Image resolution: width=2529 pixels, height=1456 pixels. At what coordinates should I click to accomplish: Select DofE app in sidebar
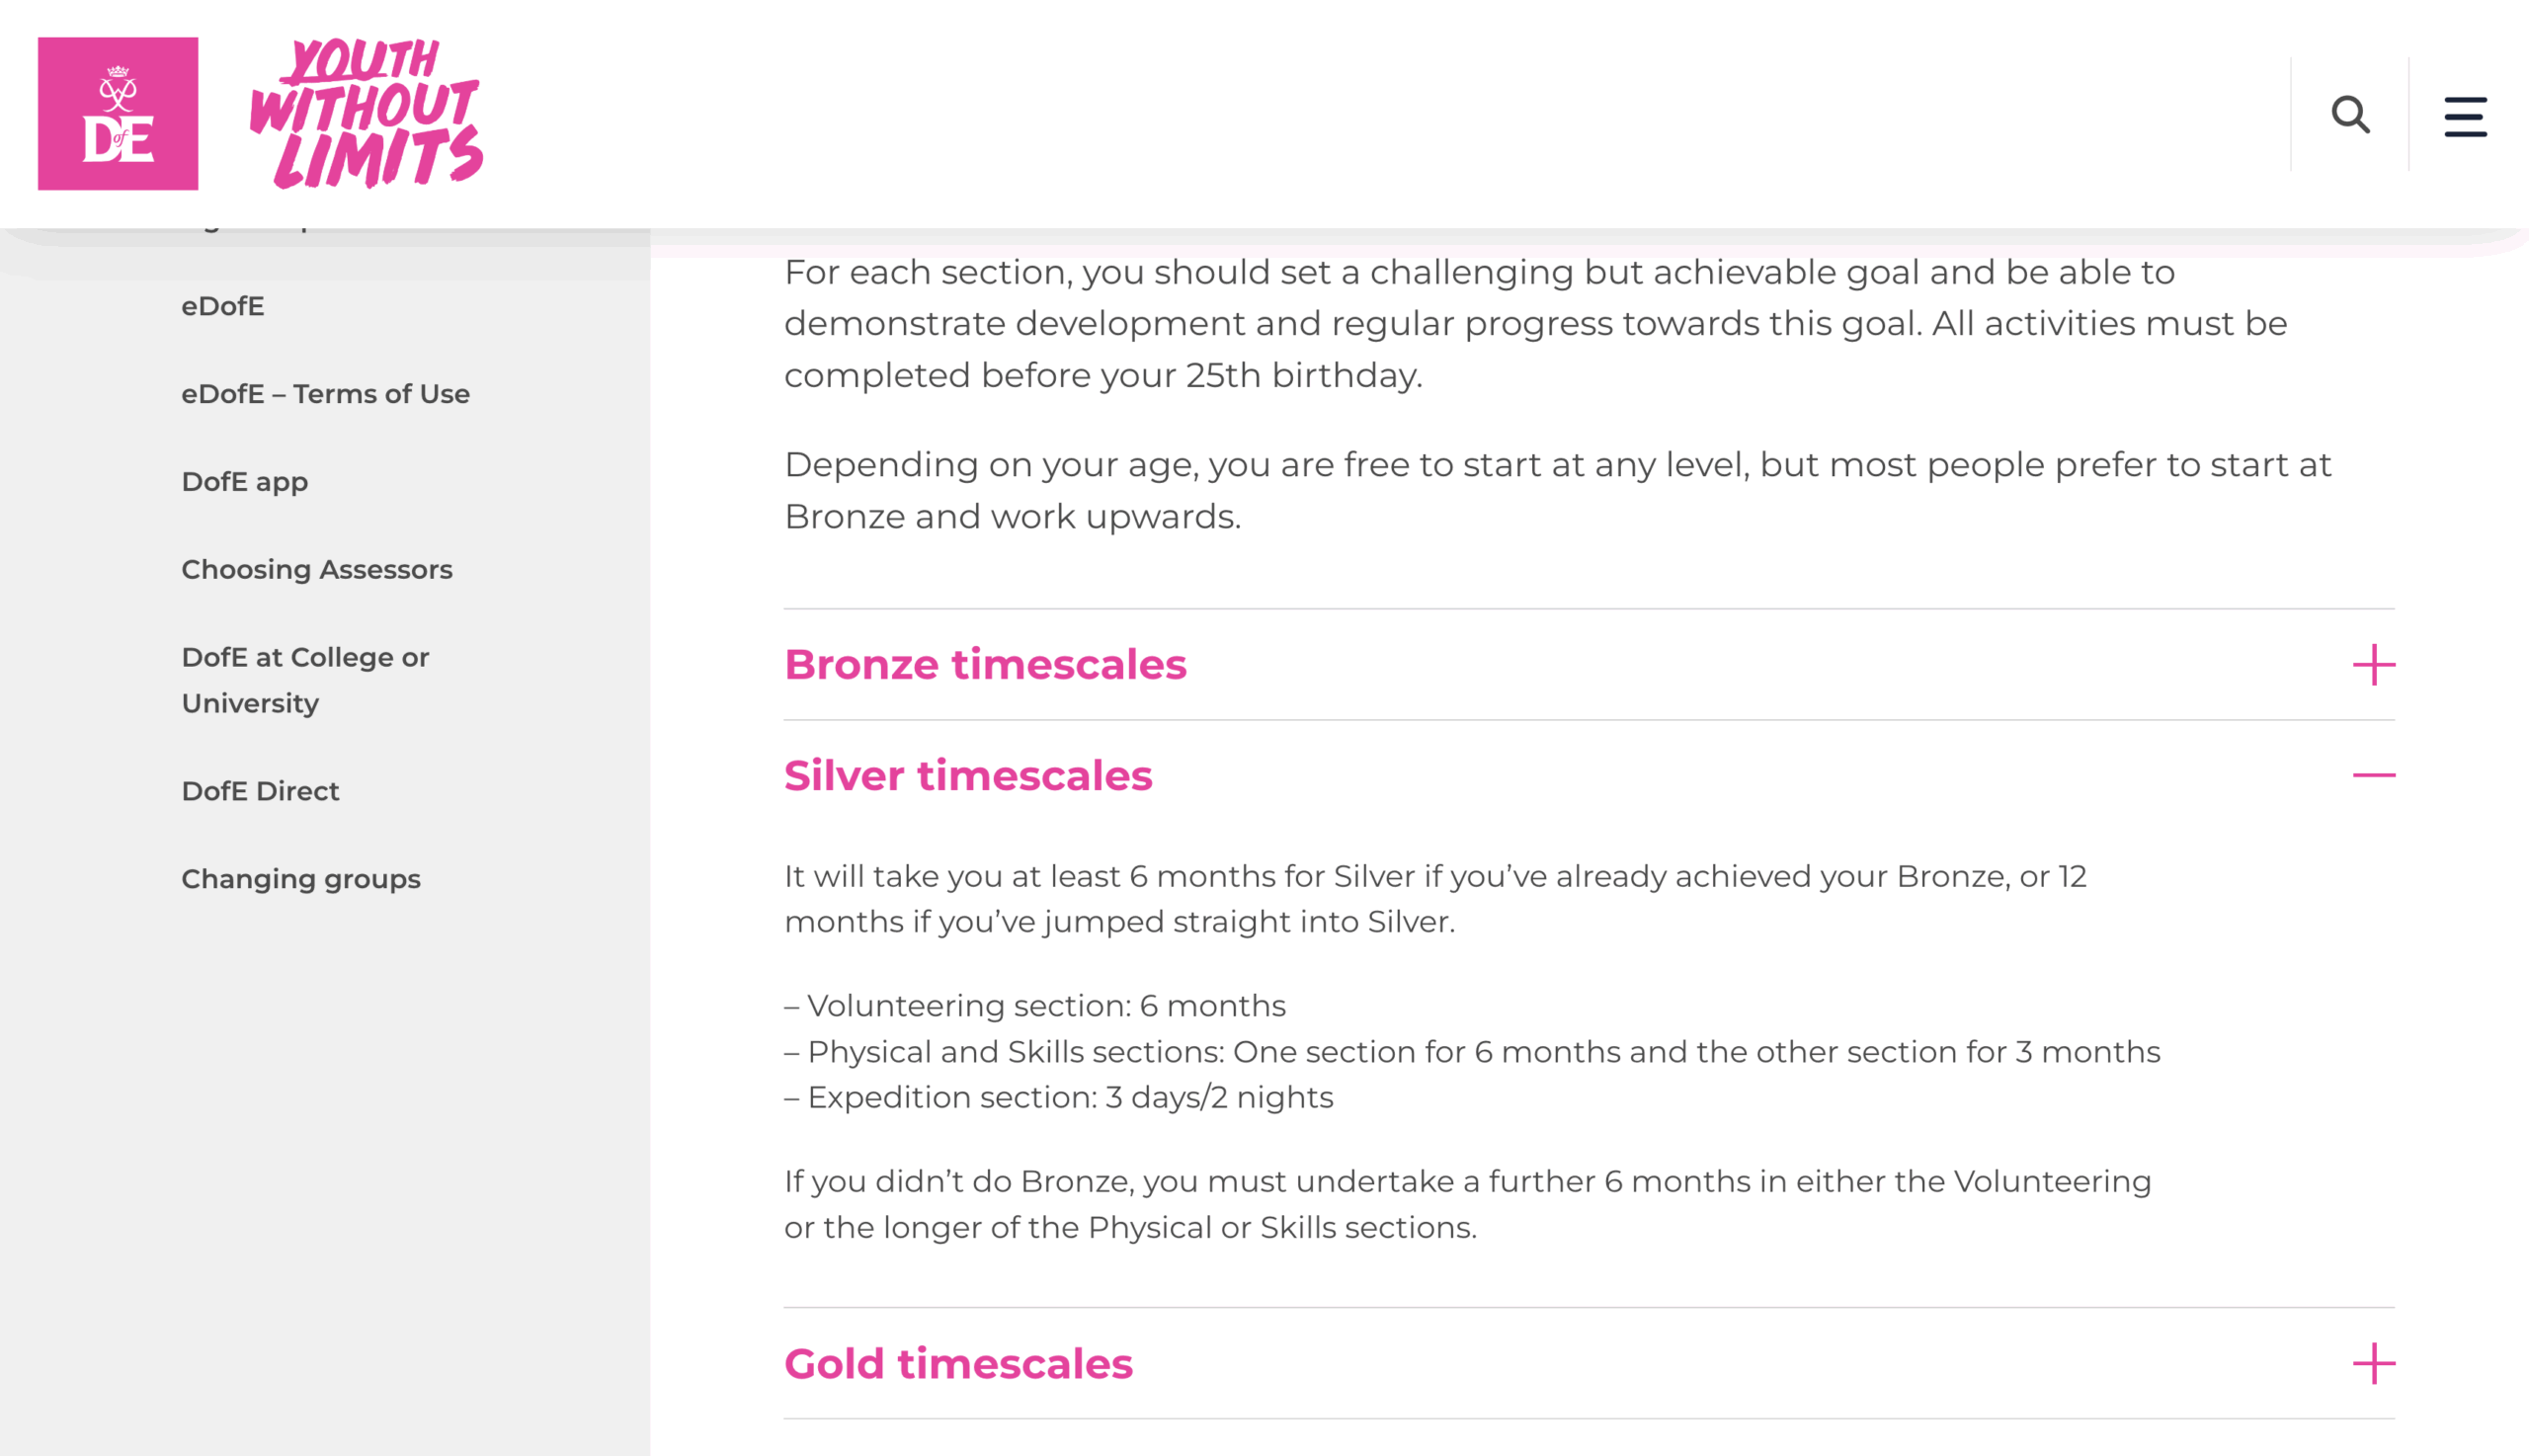pos(245,482)
